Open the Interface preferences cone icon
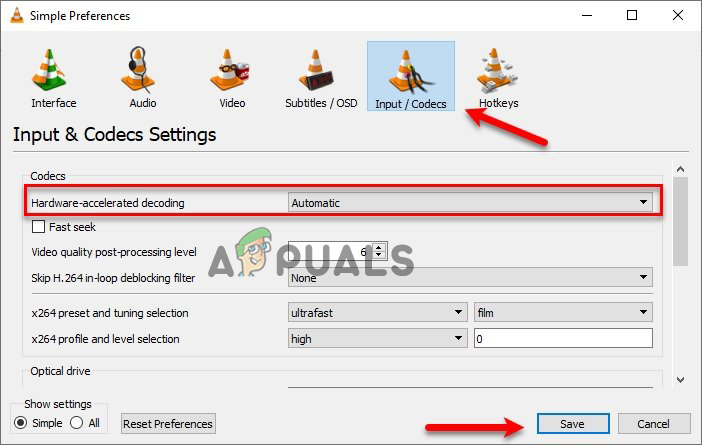This screenshot has height=445, width=702. point(49,70)
